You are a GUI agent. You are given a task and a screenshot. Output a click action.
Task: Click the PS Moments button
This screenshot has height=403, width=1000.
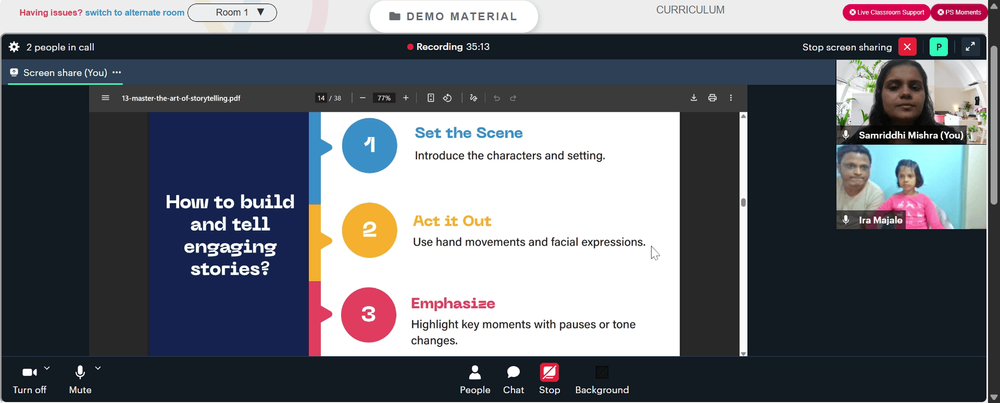[x=959, y=12]
